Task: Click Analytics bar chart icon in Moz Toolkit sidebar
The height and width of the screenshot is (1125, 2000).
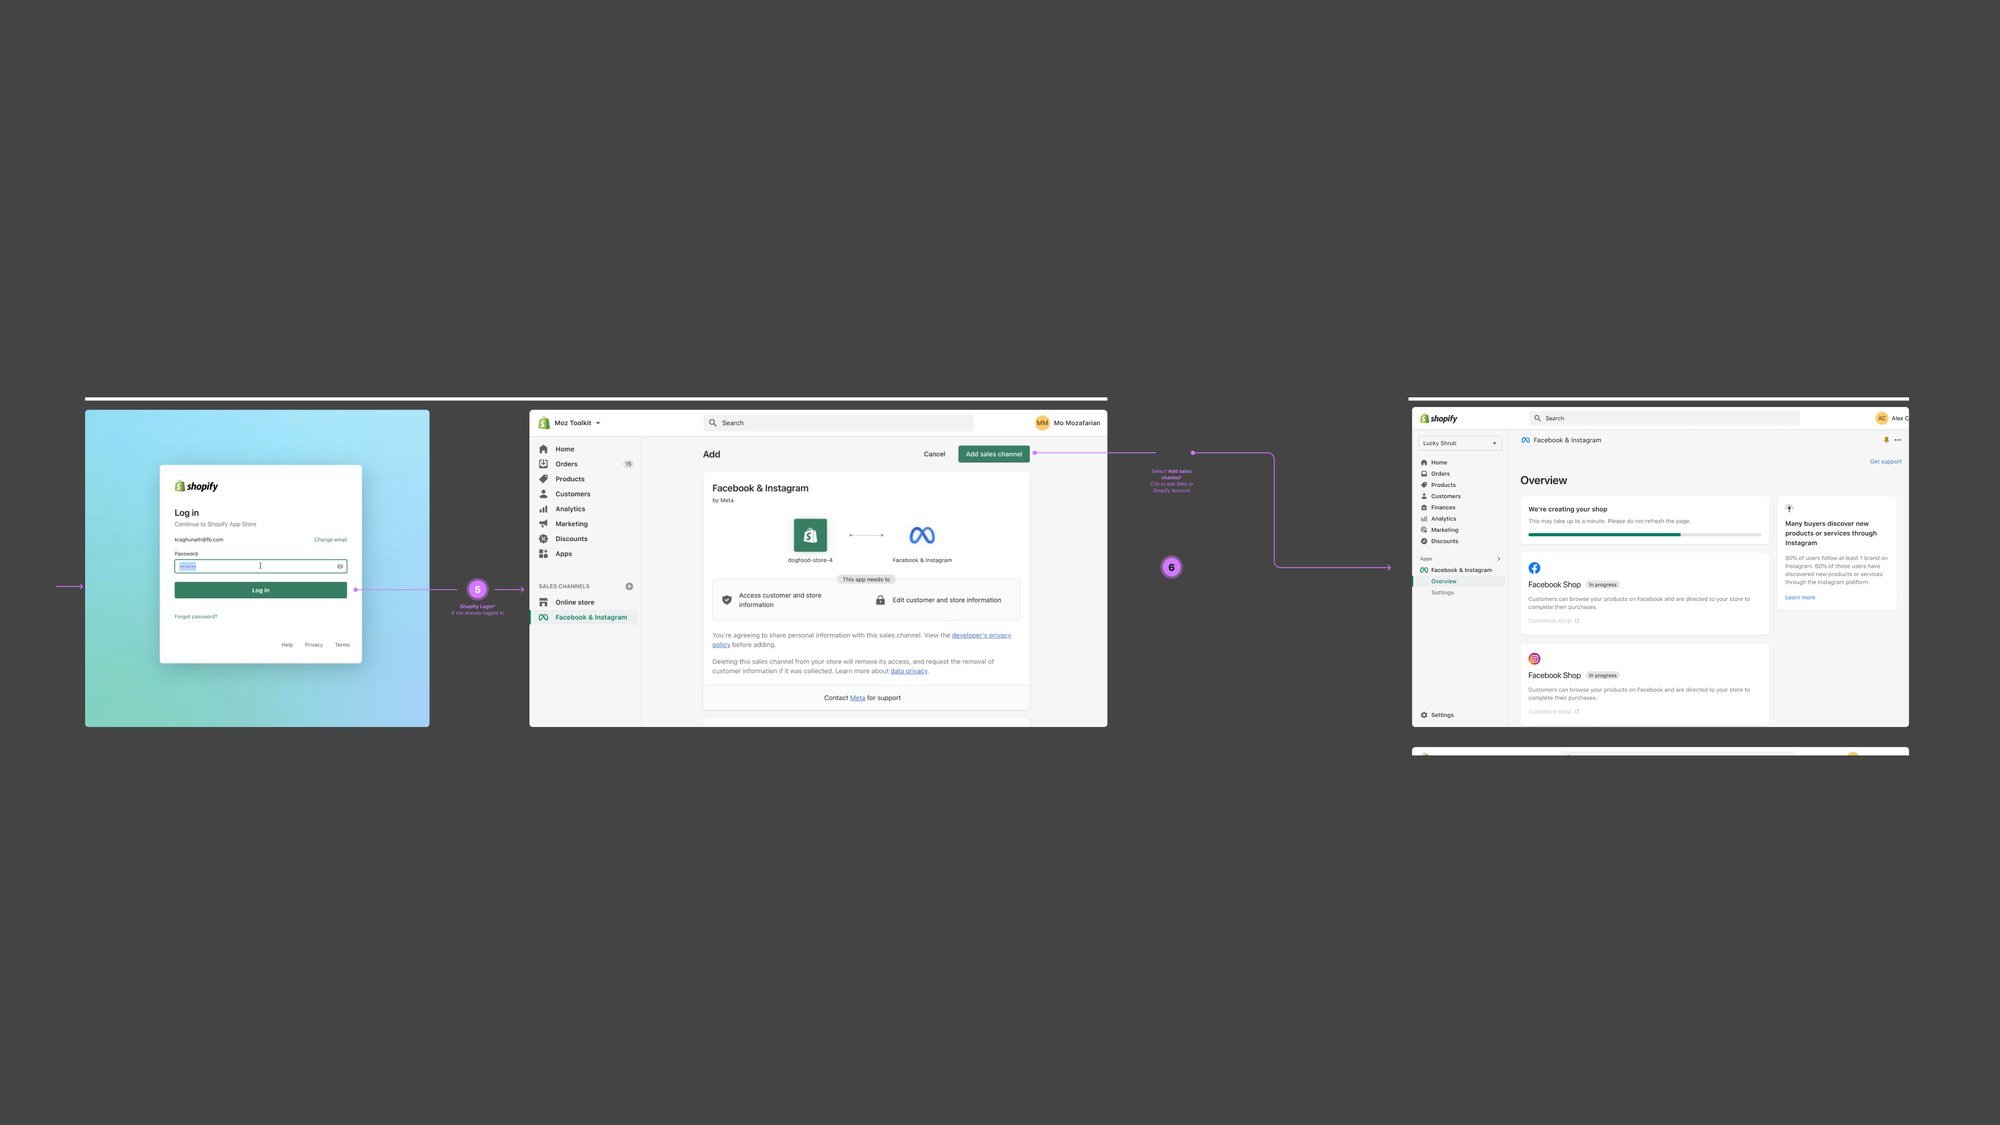Action: click(x=543, y=509)
